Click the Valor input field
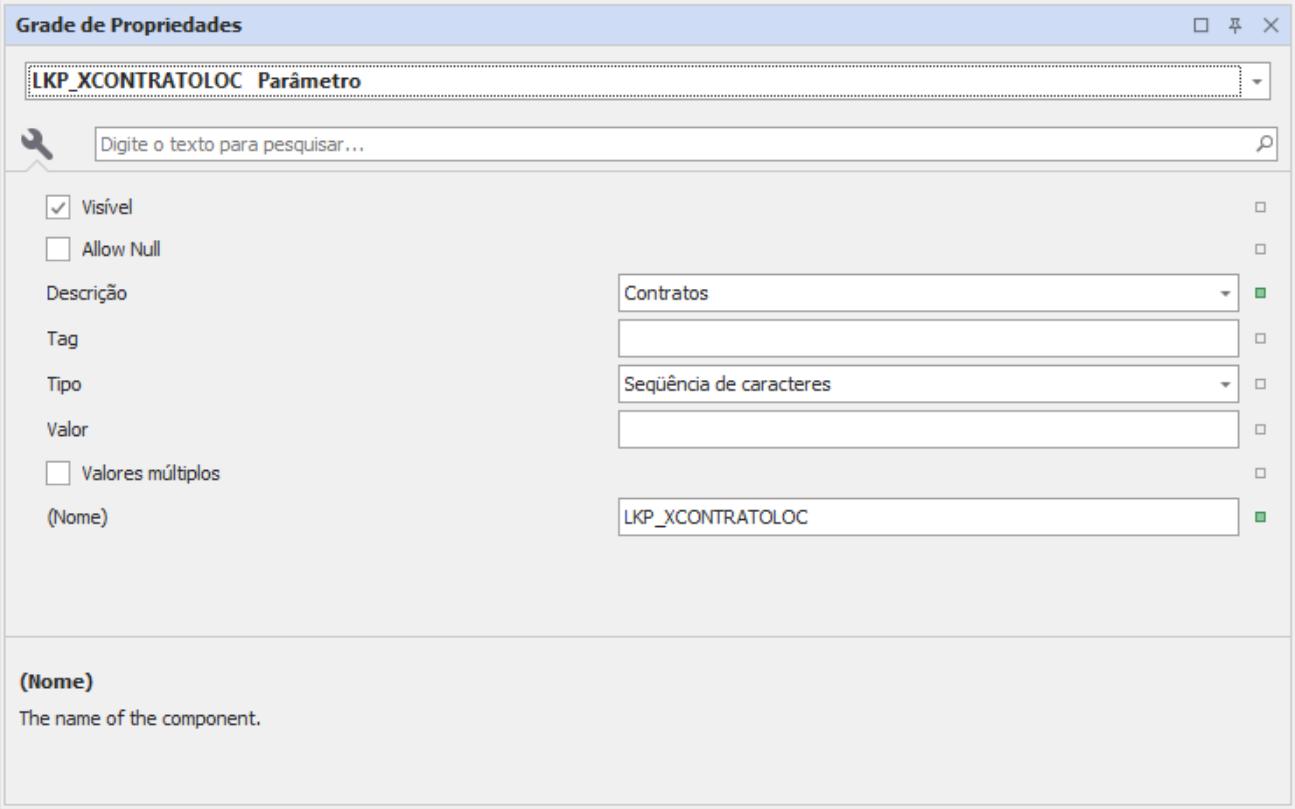Screen dimensions: 1295x809 [927, 429]
